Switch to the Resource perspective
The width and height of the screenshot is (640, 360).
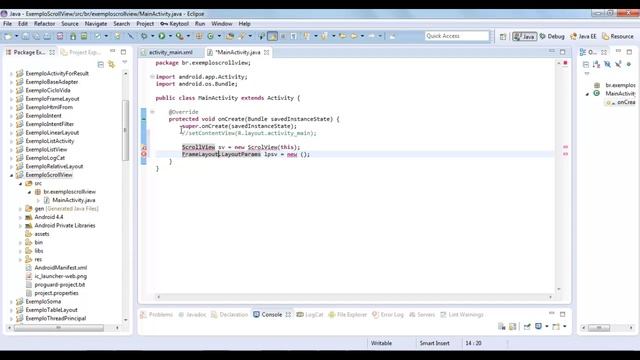coord(618,36)
